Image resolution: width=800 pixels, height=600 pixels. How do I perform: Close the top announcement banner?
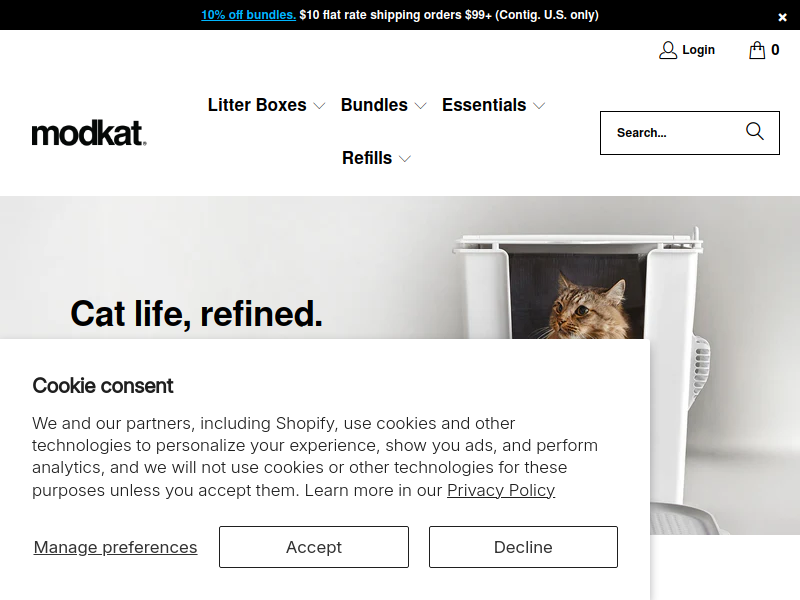tap(782, 17)
